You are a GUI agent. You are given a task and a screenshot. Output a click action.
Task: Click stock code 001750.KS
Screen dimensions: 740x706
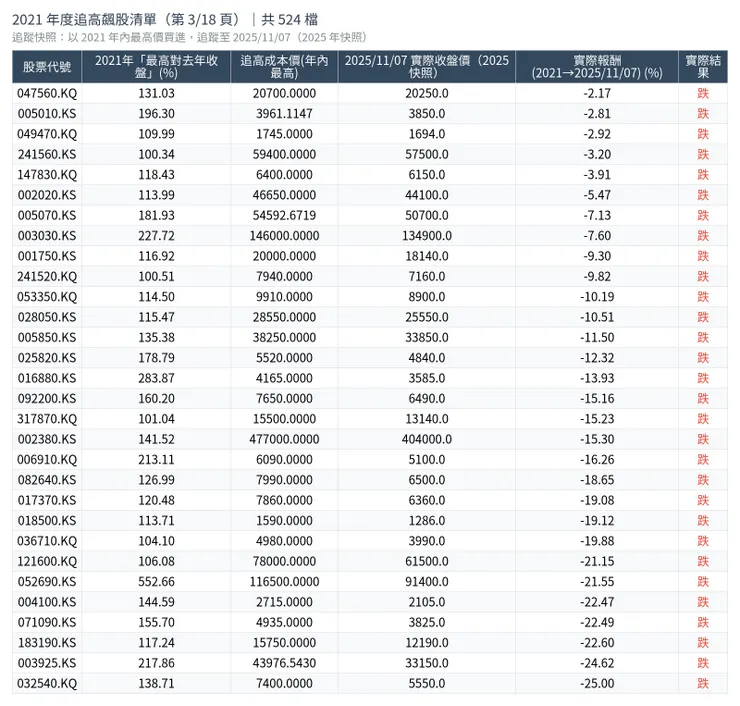47,256
